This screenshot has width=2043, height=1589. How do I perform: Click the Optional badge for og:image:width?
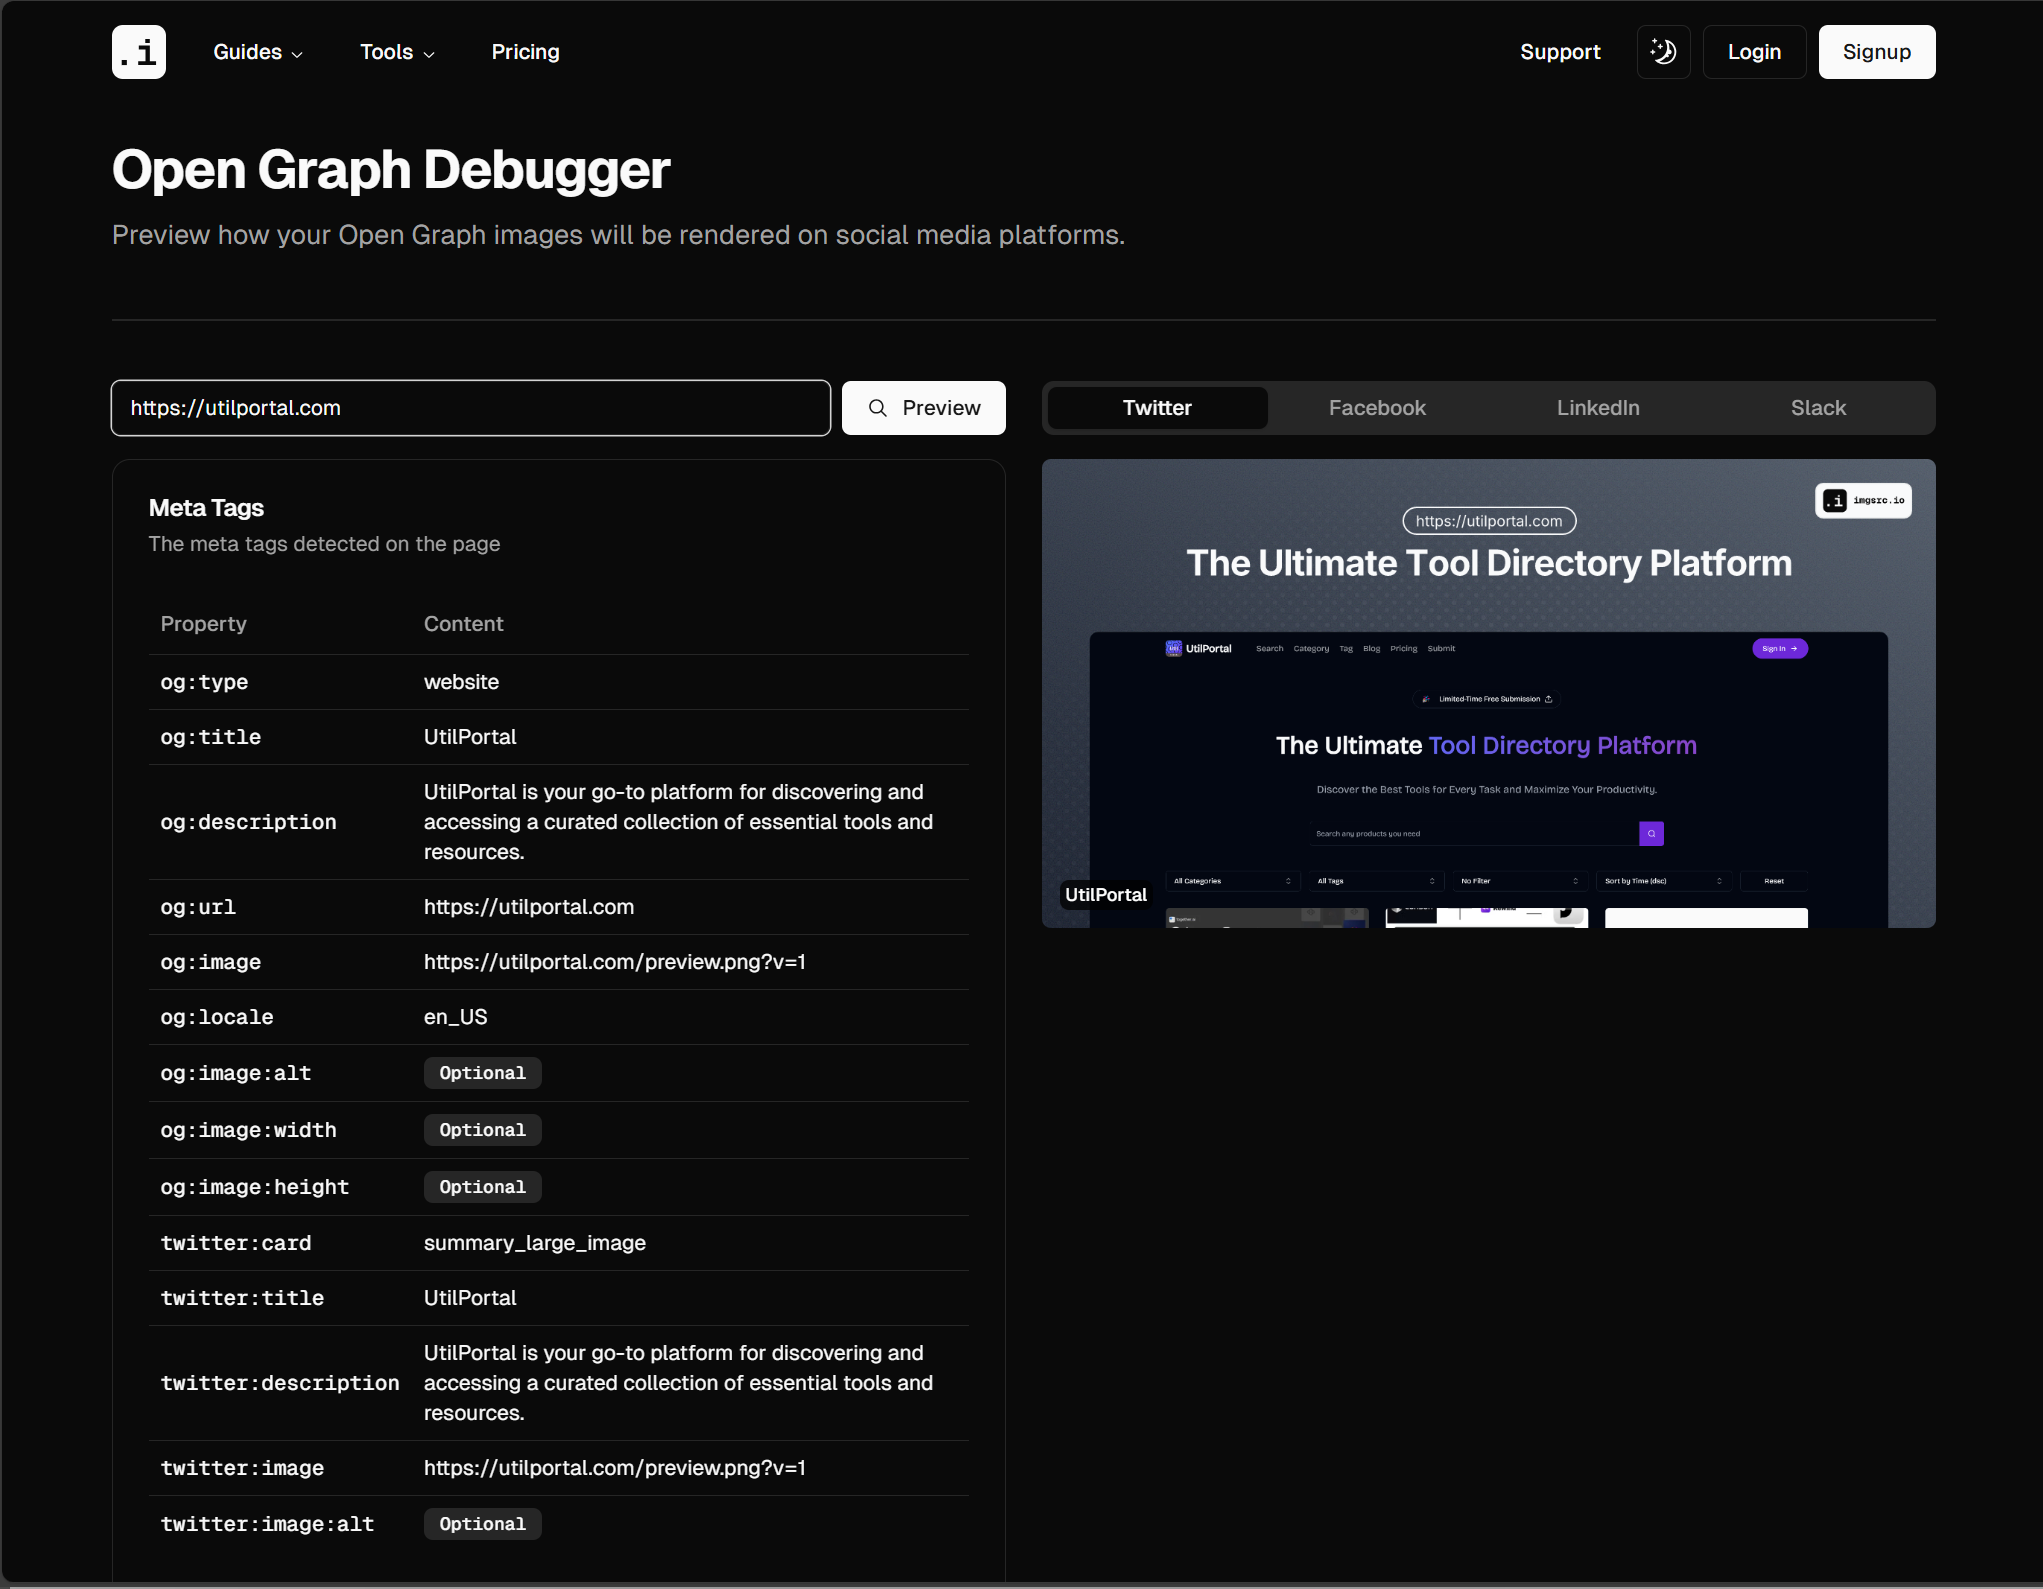pos(482,1130)
